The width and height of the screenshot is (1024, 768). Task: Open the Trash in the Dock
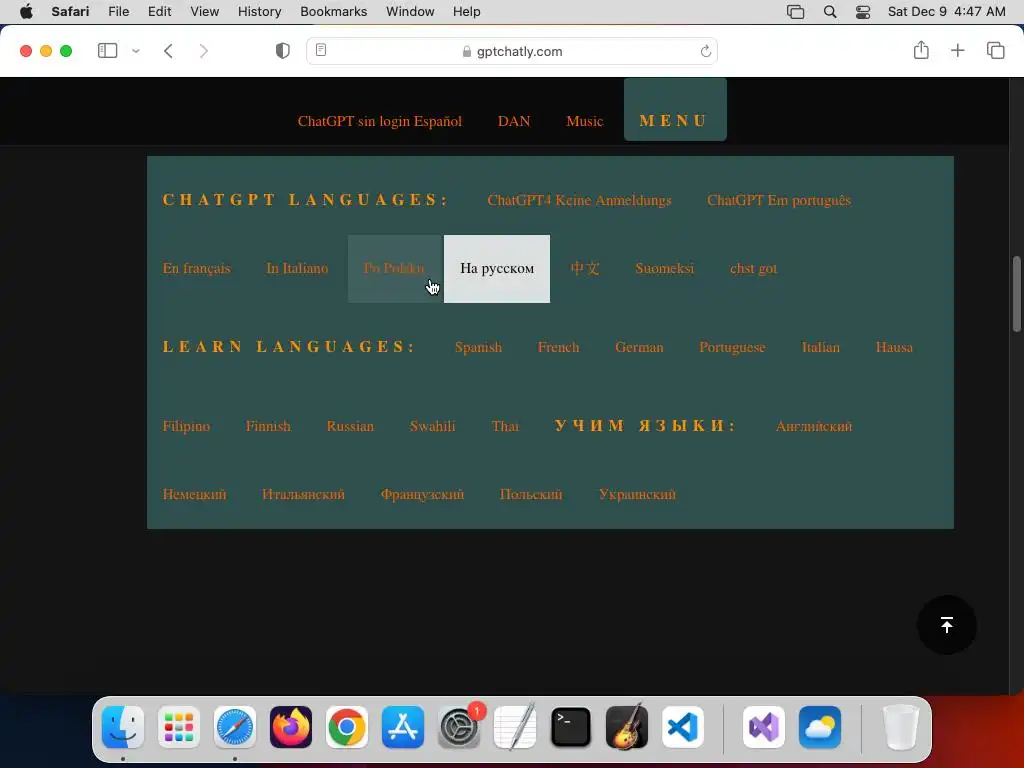click(x=901, y=727)
